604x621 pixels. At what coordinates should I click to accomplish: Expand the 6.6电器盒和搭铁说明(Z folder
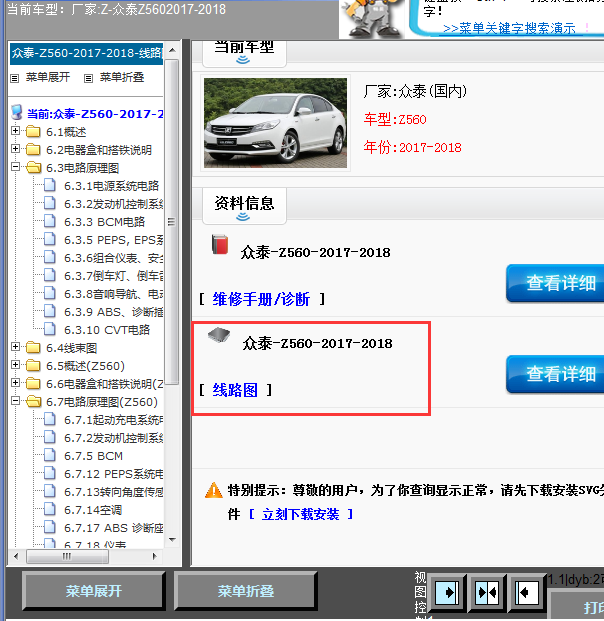15,383
